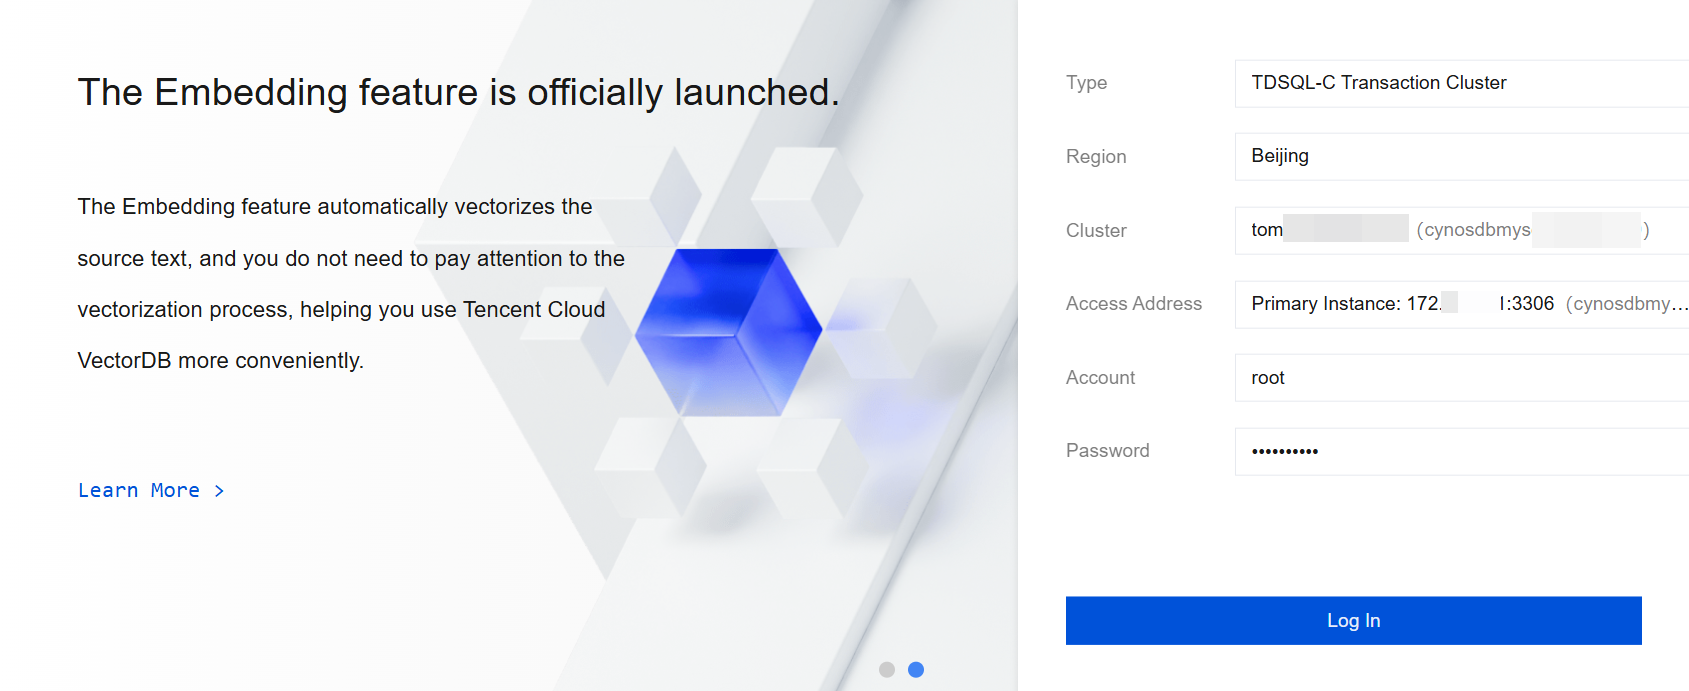Click the Password field label
Screen dimensions: 1689x691
1107,451
